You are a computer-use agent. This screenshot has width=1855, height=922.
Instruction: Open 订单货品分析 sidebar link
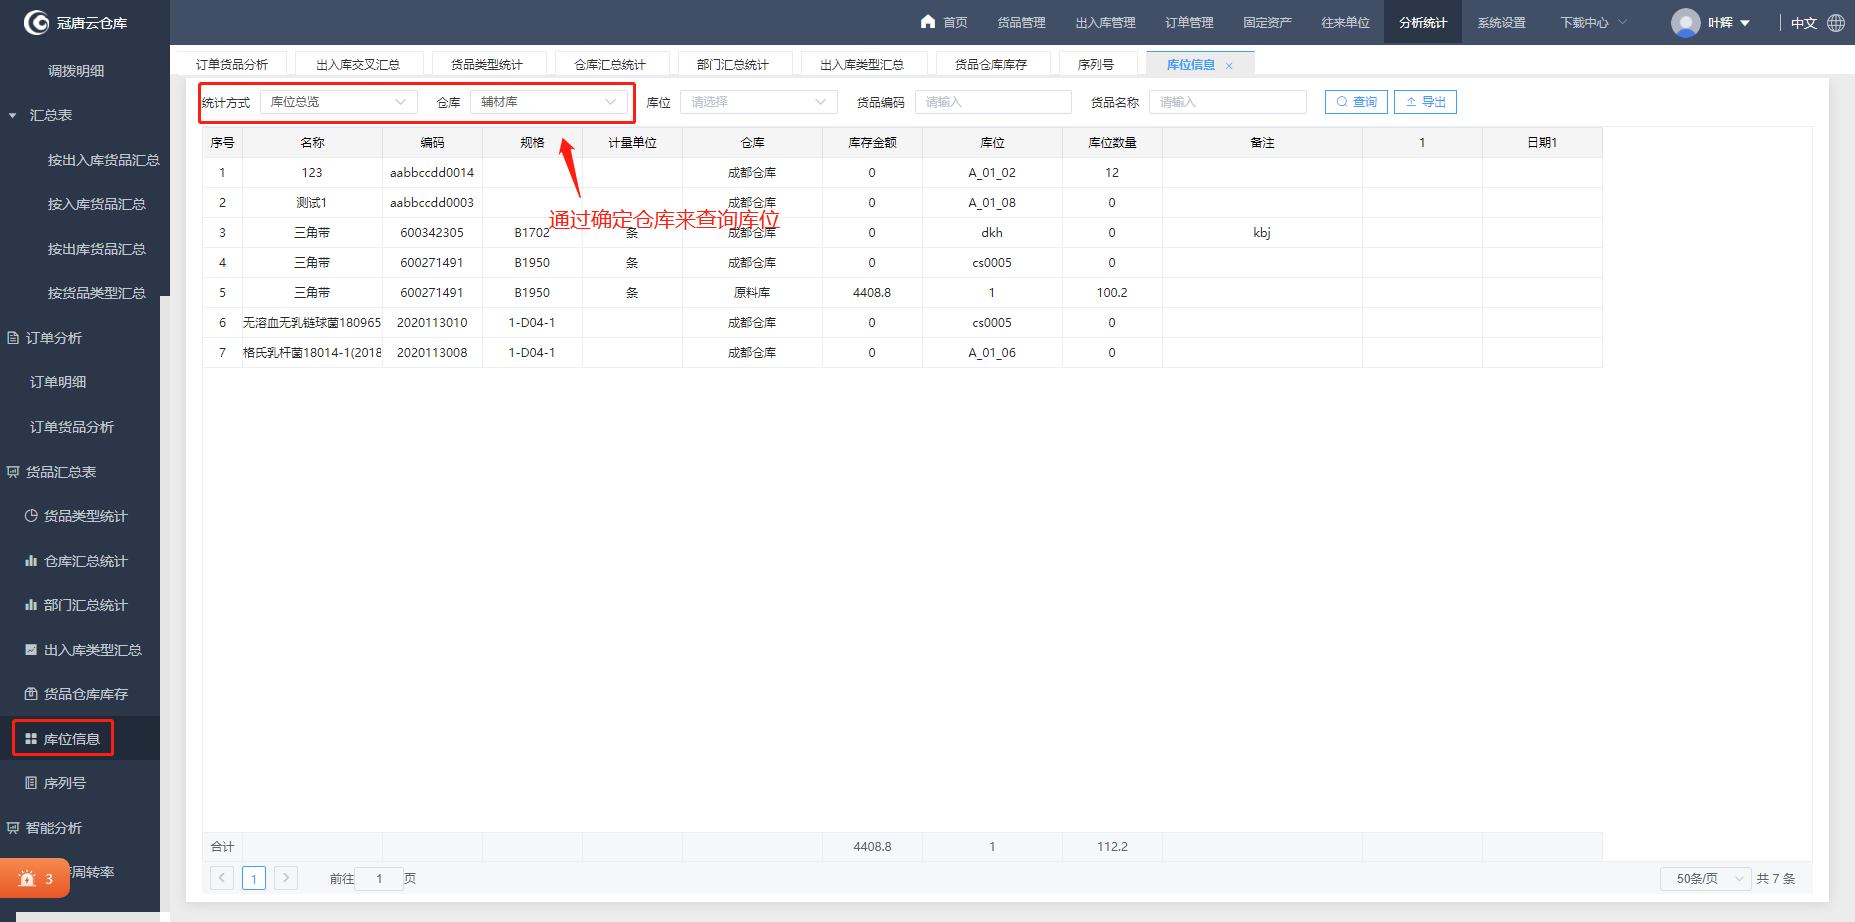[72, 427]
